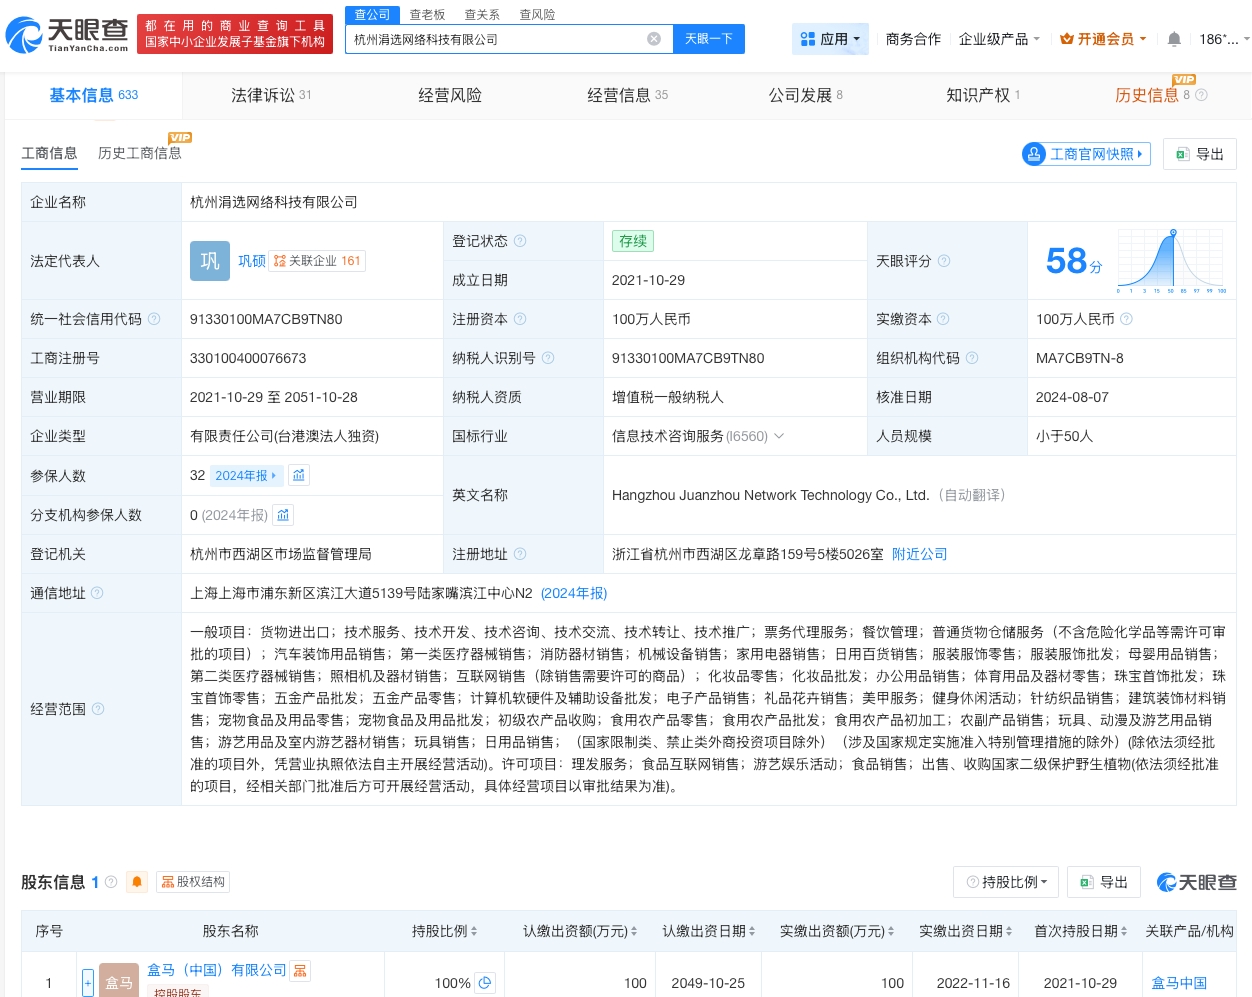Open structure icon beside 盒马（中国）有限公司
The width and height of the screenshot is (1252, 997).
(300, 970)
